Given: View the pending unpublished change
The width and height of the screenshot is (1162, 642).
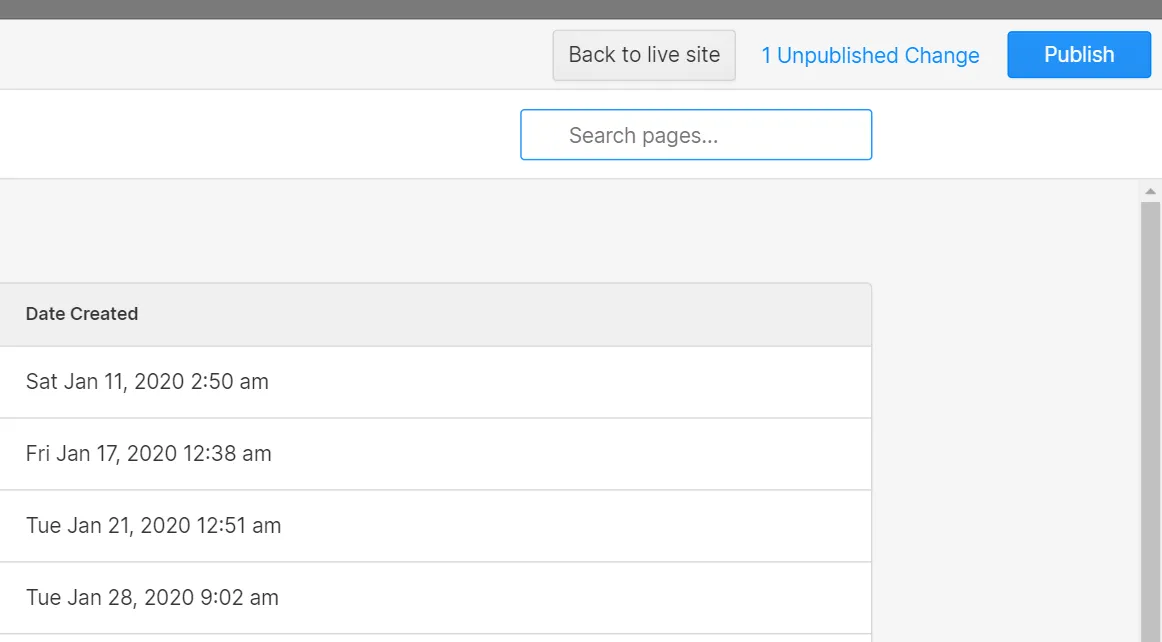Looking at the screenshot, I should pyautogui.click(x=870, y=56).
